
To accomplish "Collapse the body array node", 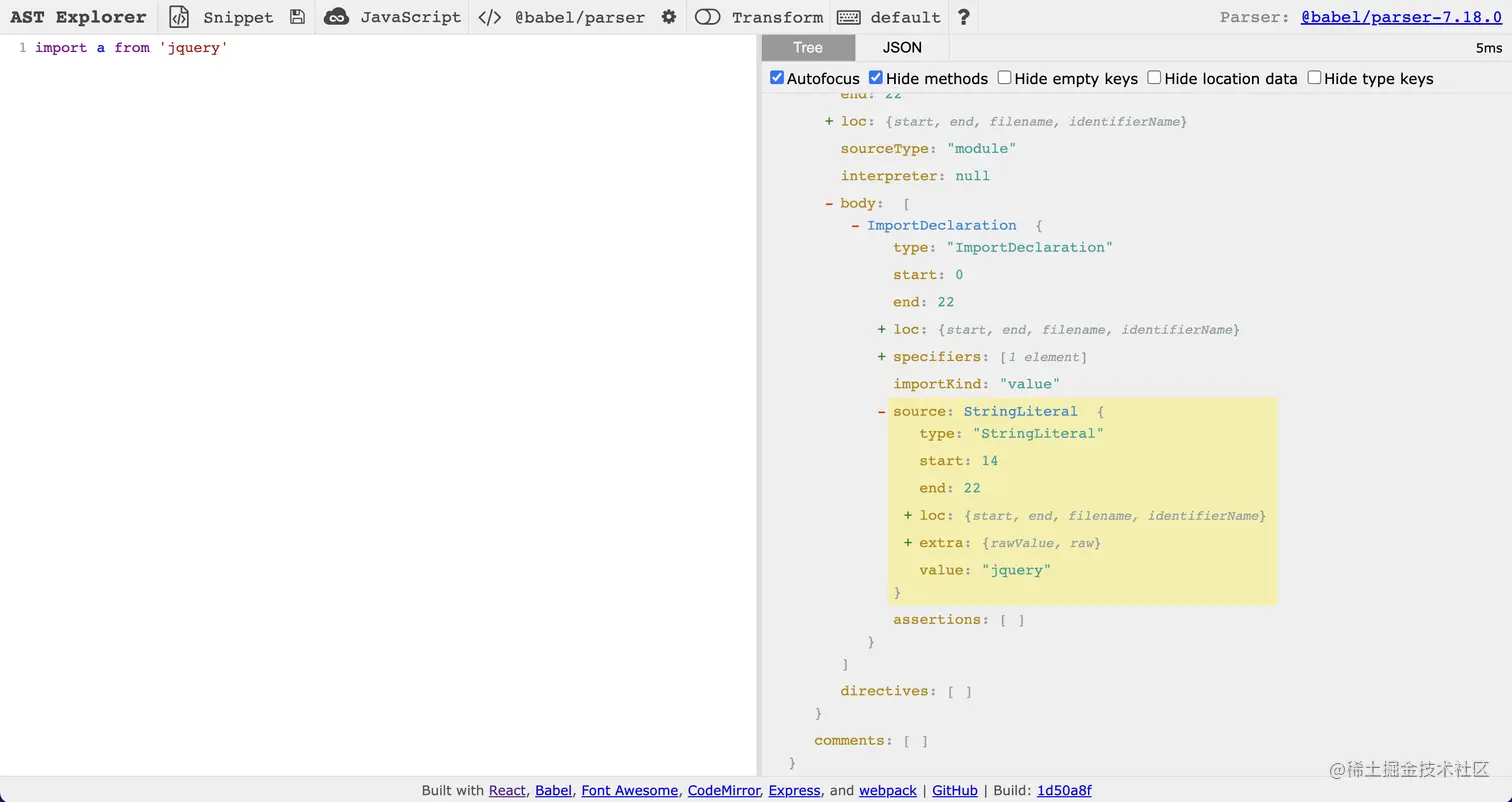I will click(x=829, y=203).
